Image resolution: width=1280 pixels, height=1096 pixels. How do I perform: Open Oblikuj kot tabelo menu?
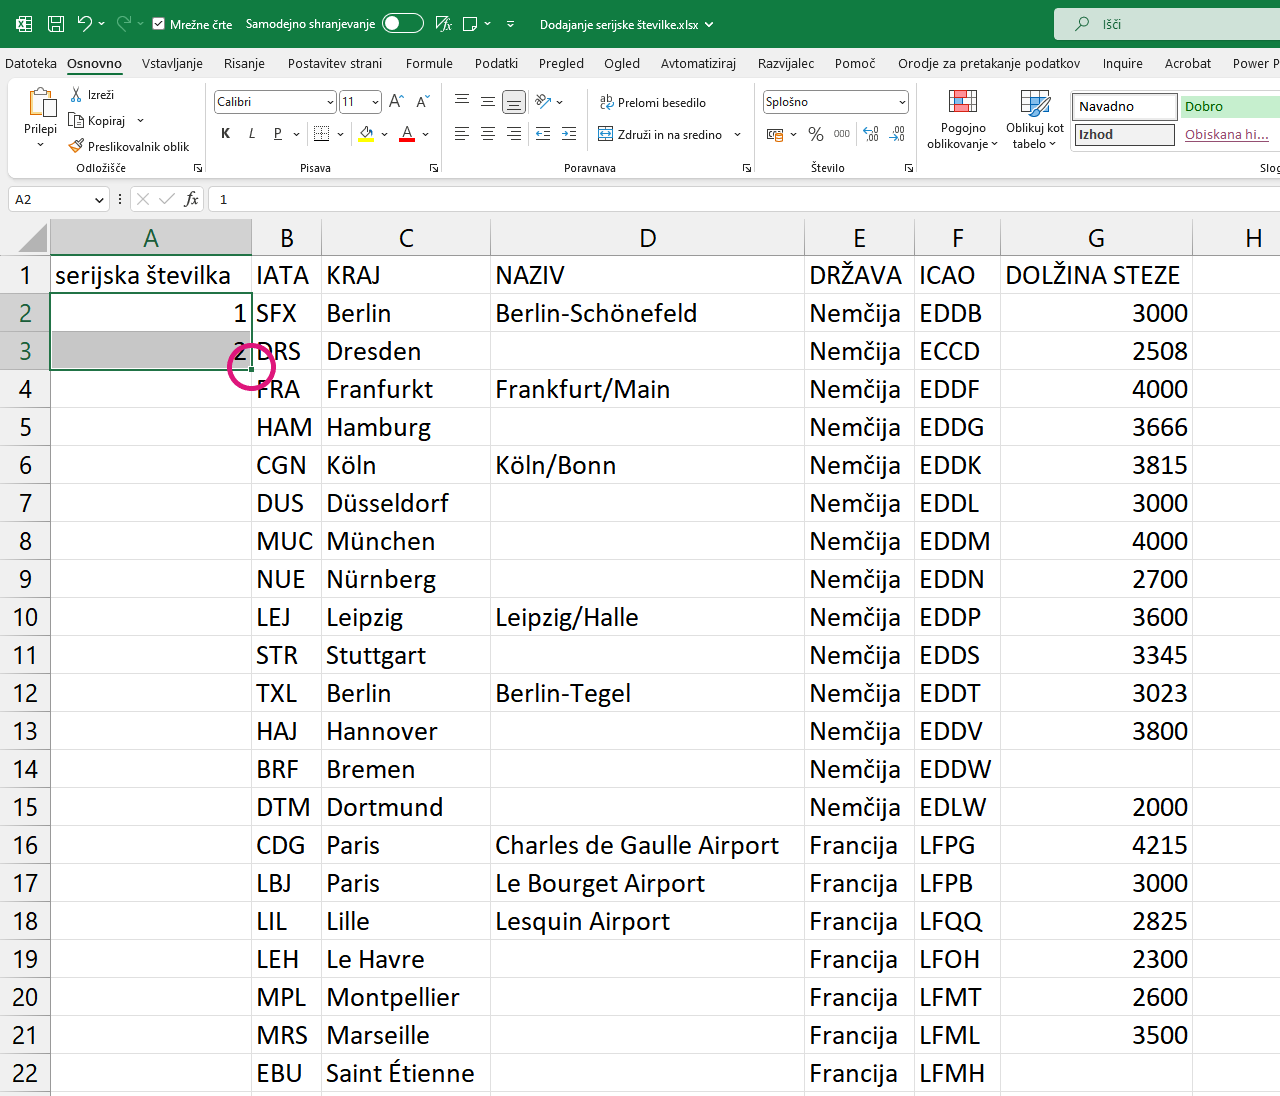(1035, 119)
